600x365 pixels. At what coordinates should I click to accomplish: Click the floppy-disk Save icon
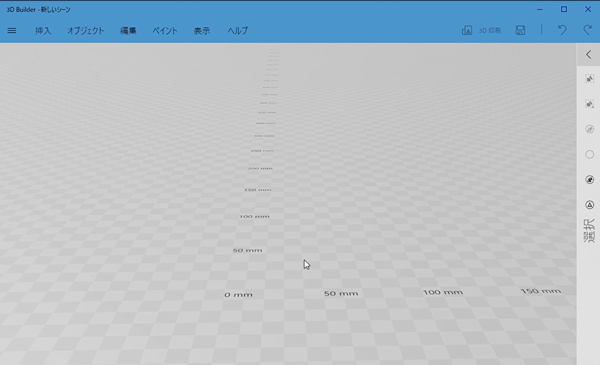pyautogui.click(x=520, y=30)
